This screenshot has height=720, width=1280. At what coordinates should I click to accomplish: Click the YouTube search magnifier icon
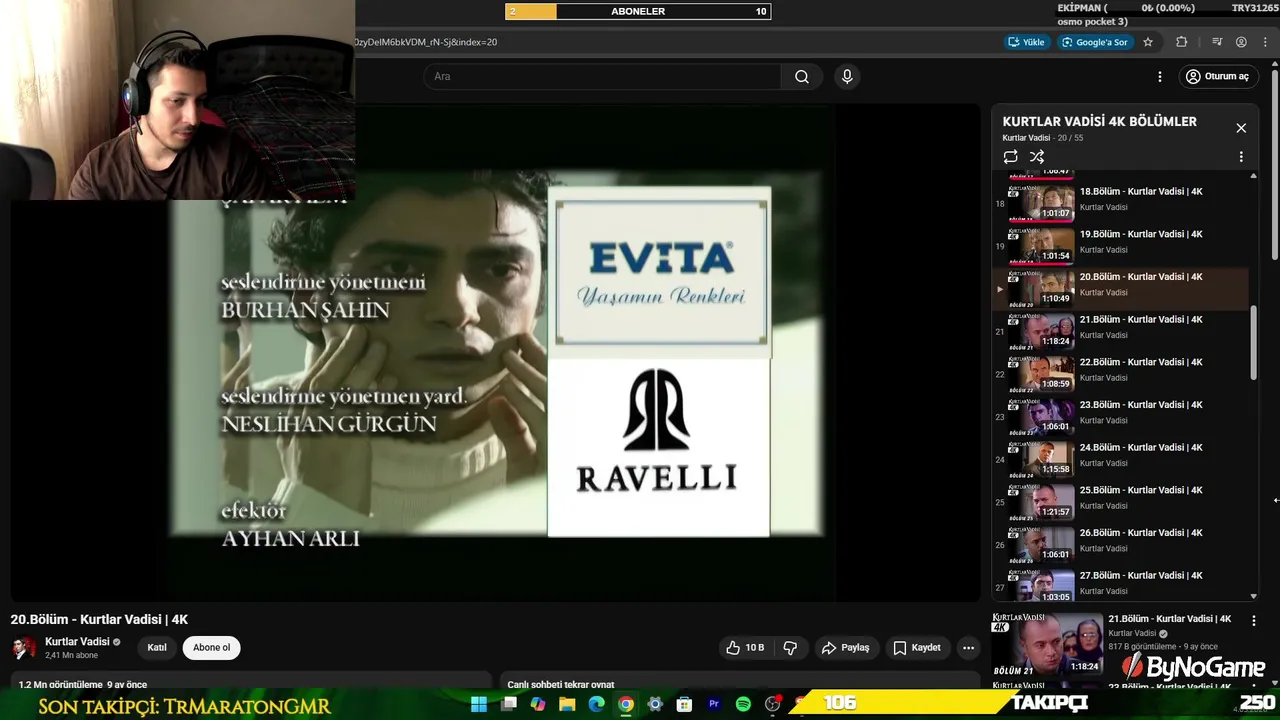tap(801, 77)
